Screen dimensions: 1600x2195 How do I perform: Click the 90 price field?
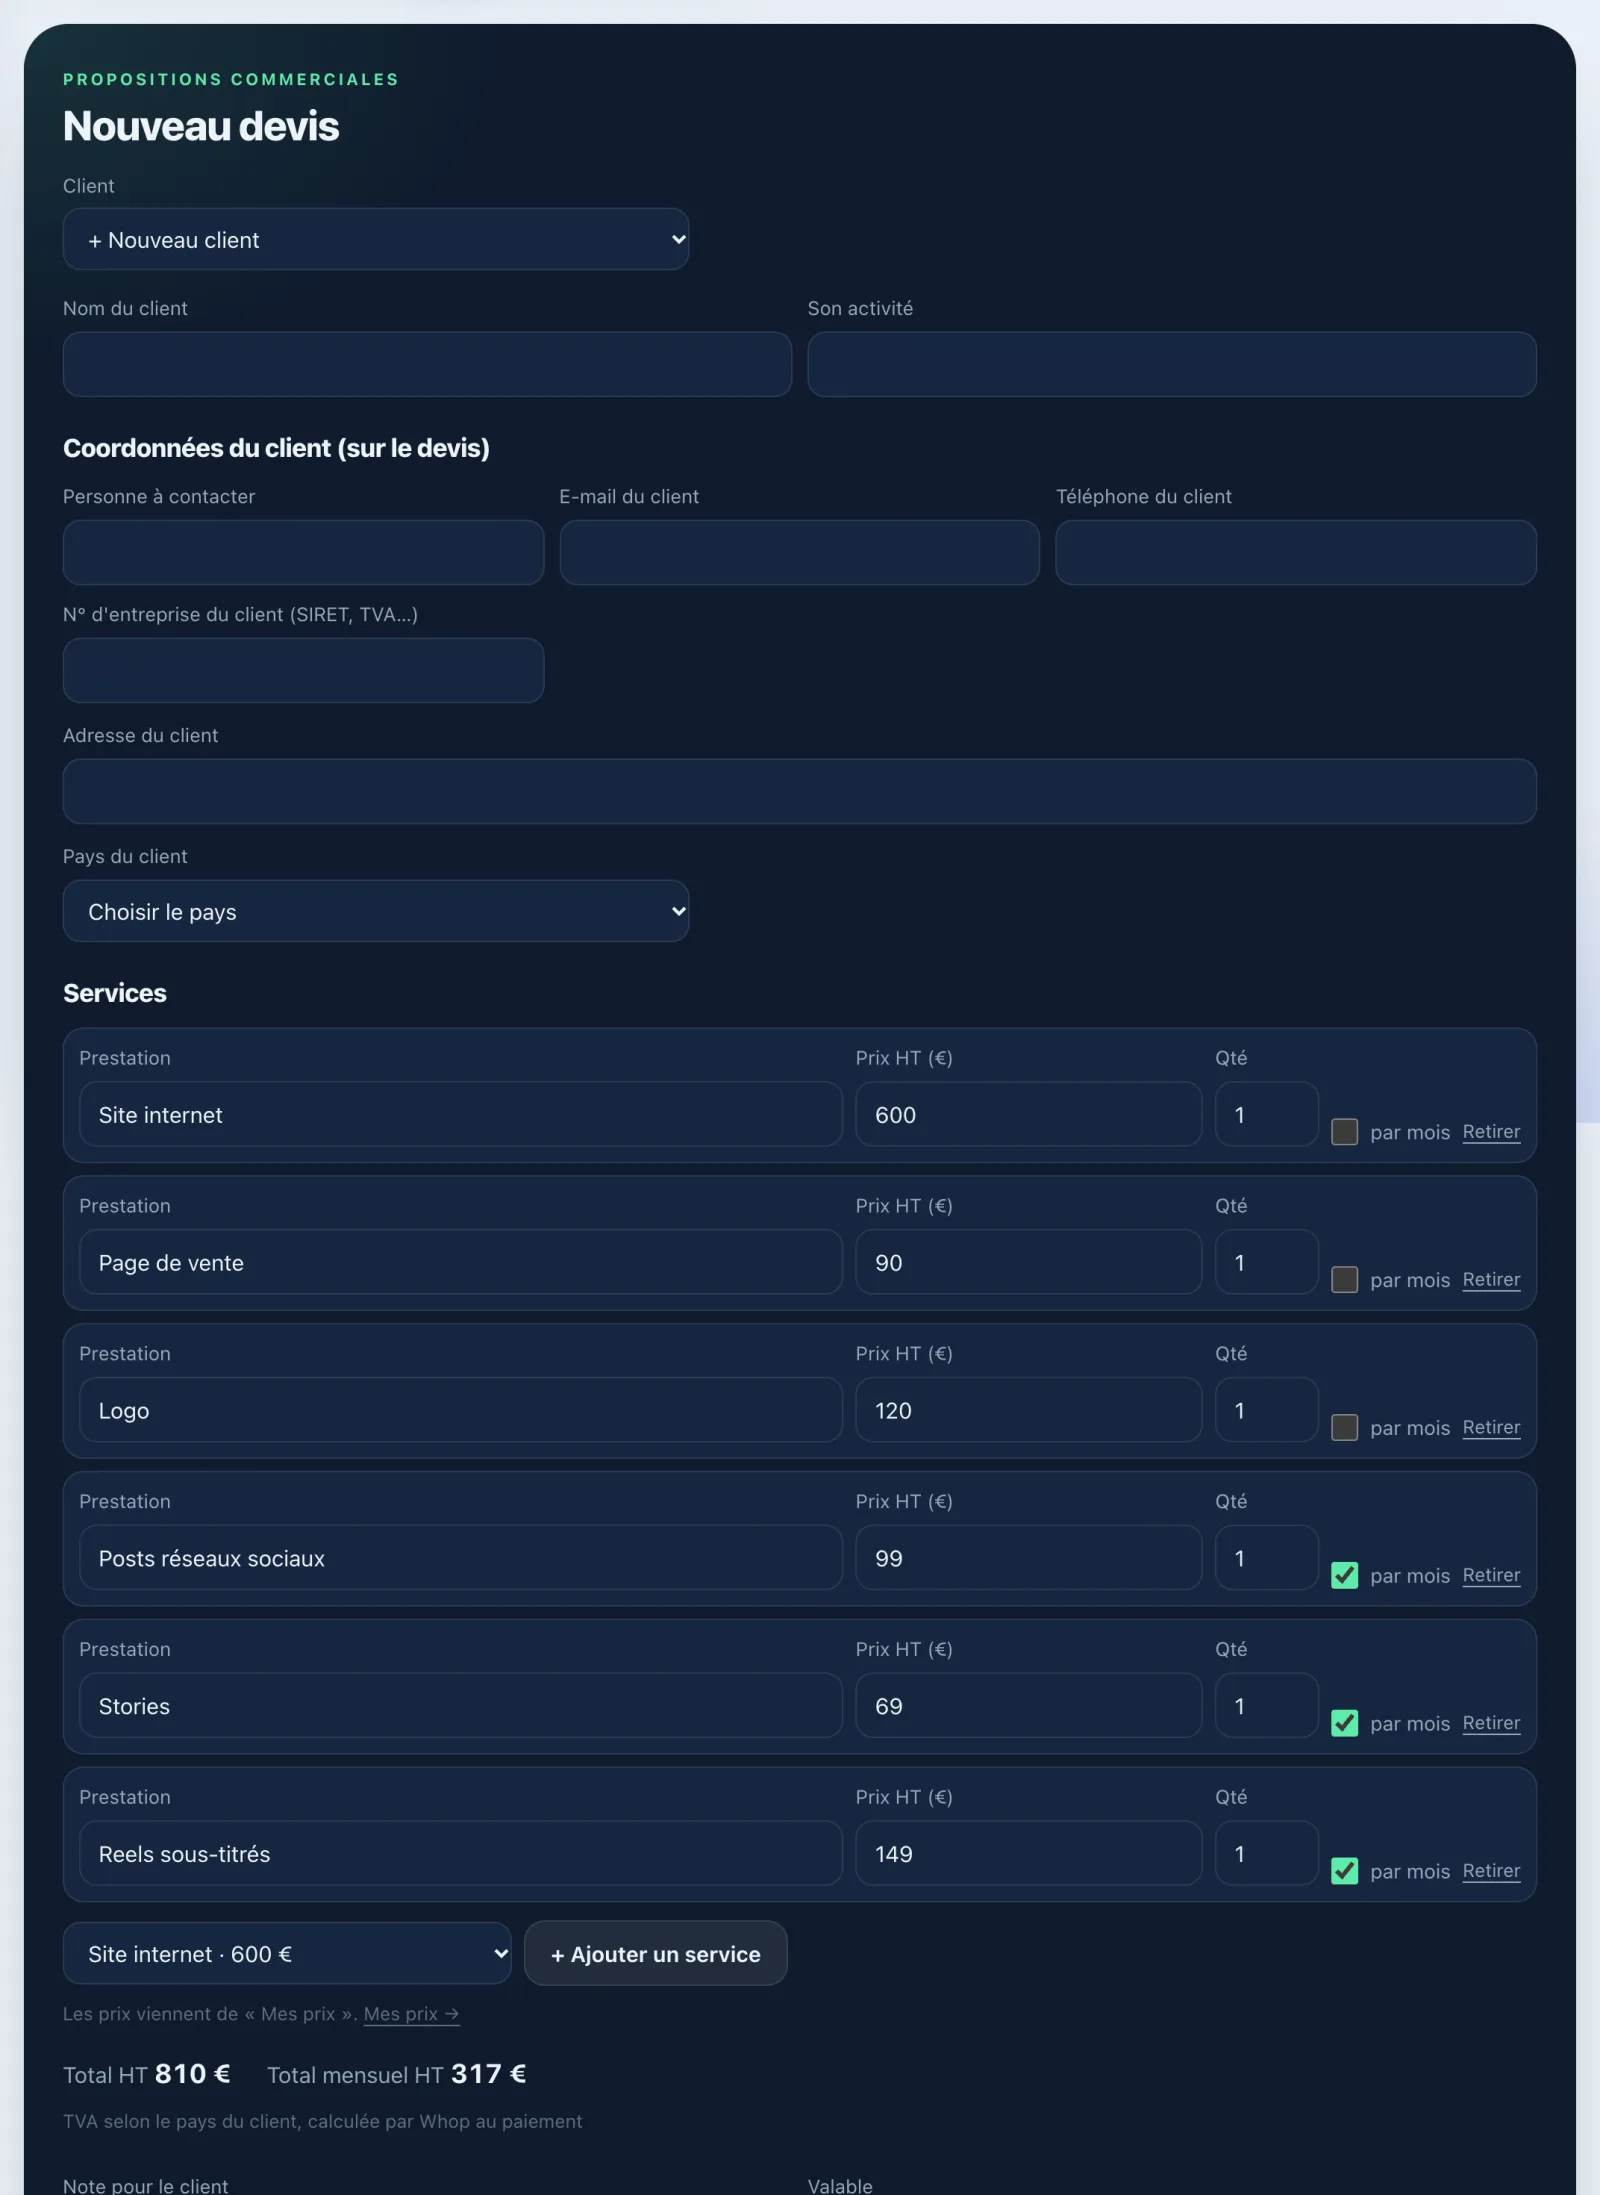tap(1029, 1262)
